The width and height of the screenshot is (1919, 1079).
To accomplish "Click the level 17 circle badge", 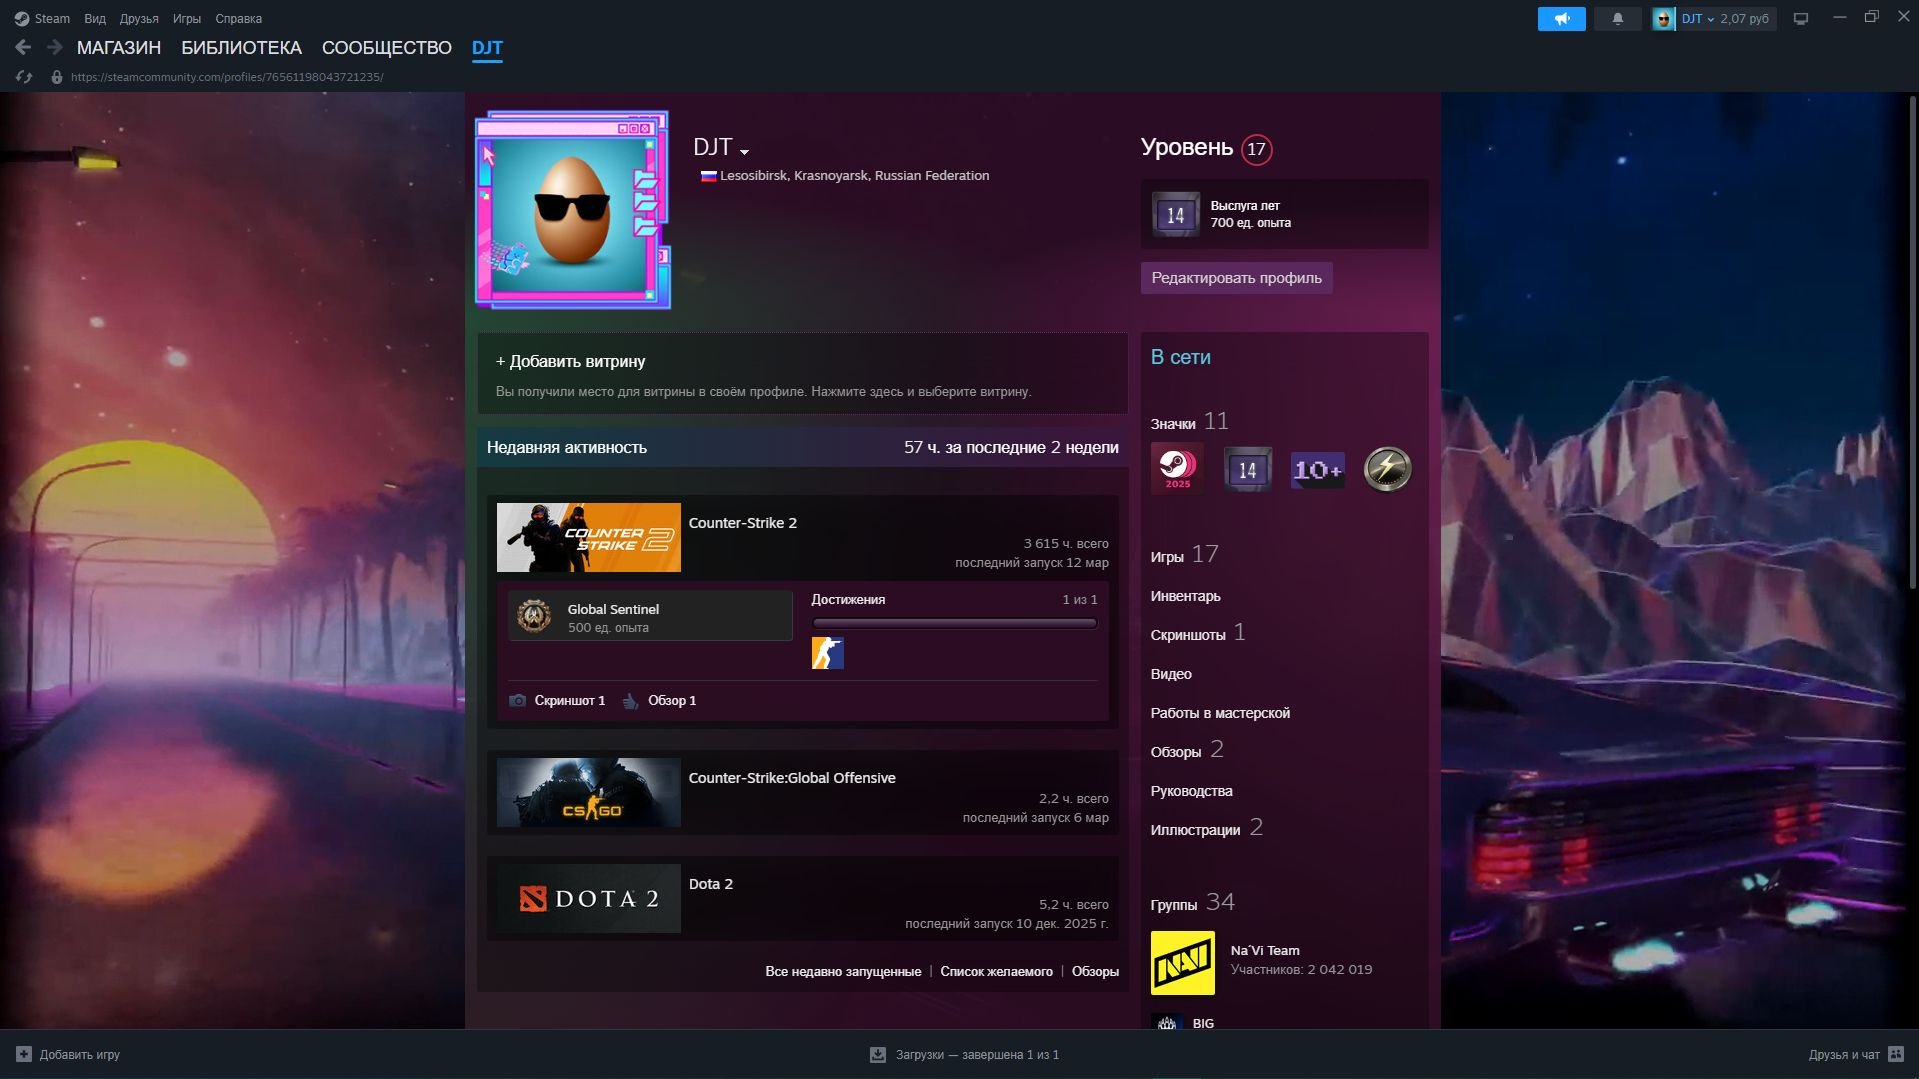I will (x=1256, y=149).
